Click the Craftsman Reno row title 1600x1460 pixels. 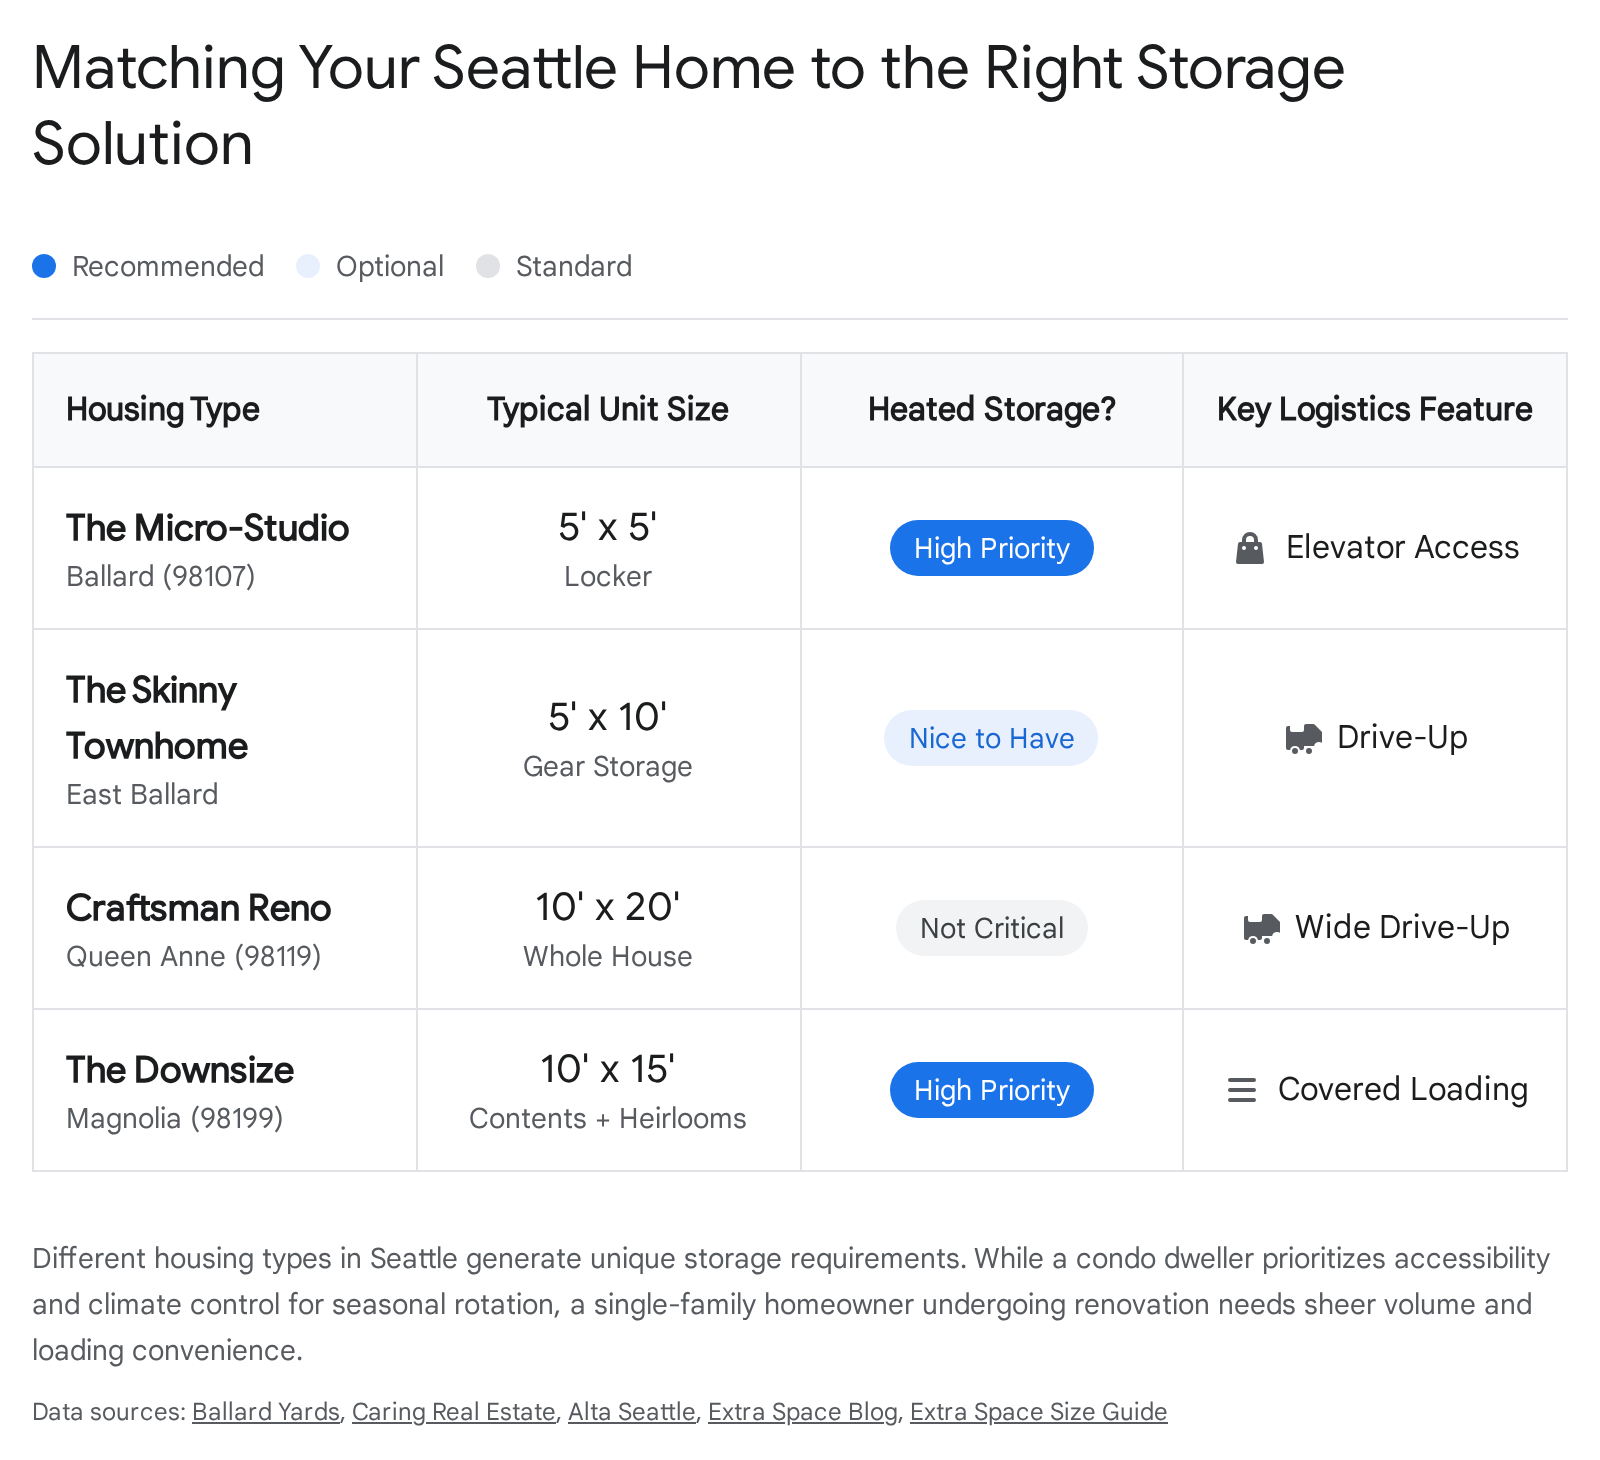(198, 908)
